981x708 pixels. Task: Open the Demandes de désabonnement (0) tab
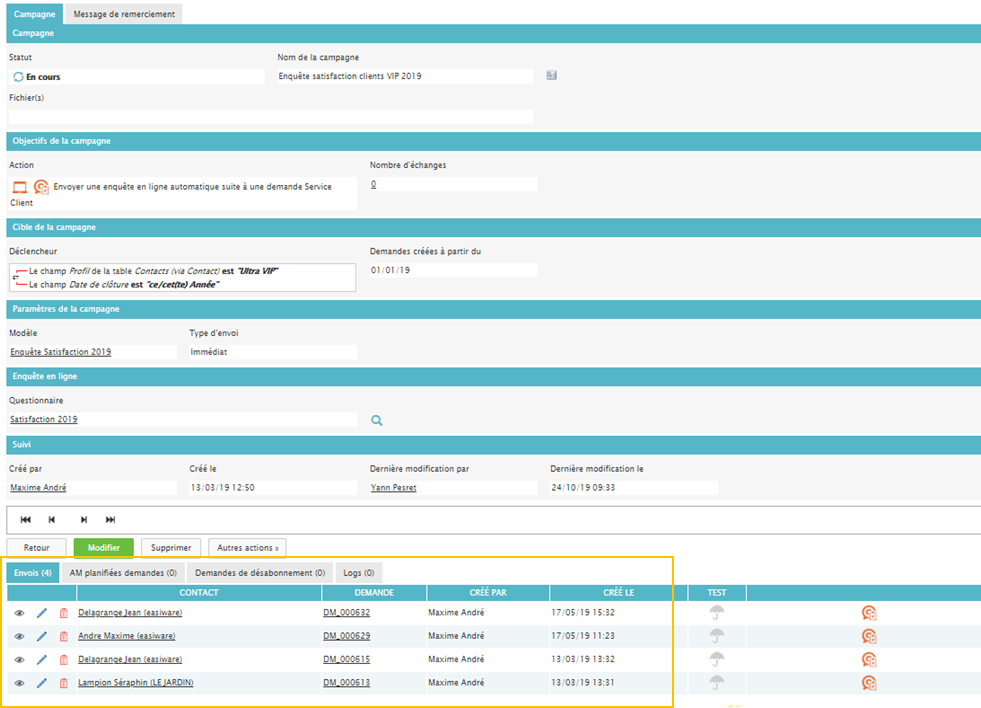pyautogui.click(x=260, y=573)
